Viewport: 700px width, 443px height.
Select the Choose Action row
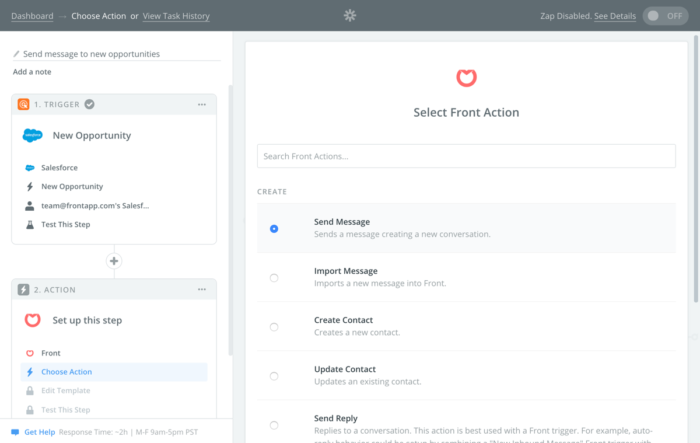[114, 372]
